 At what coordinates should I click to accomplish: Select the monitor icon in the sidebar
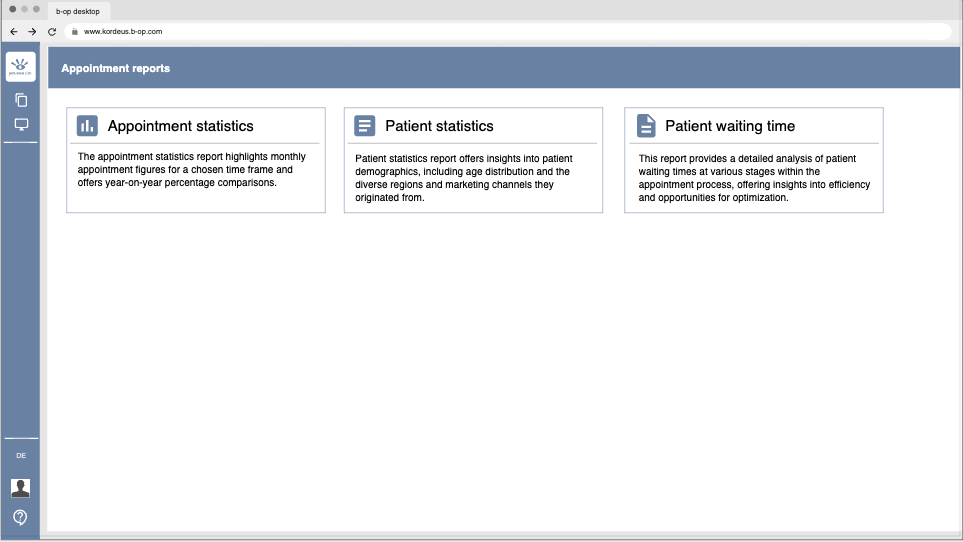(x=21, y=125)
